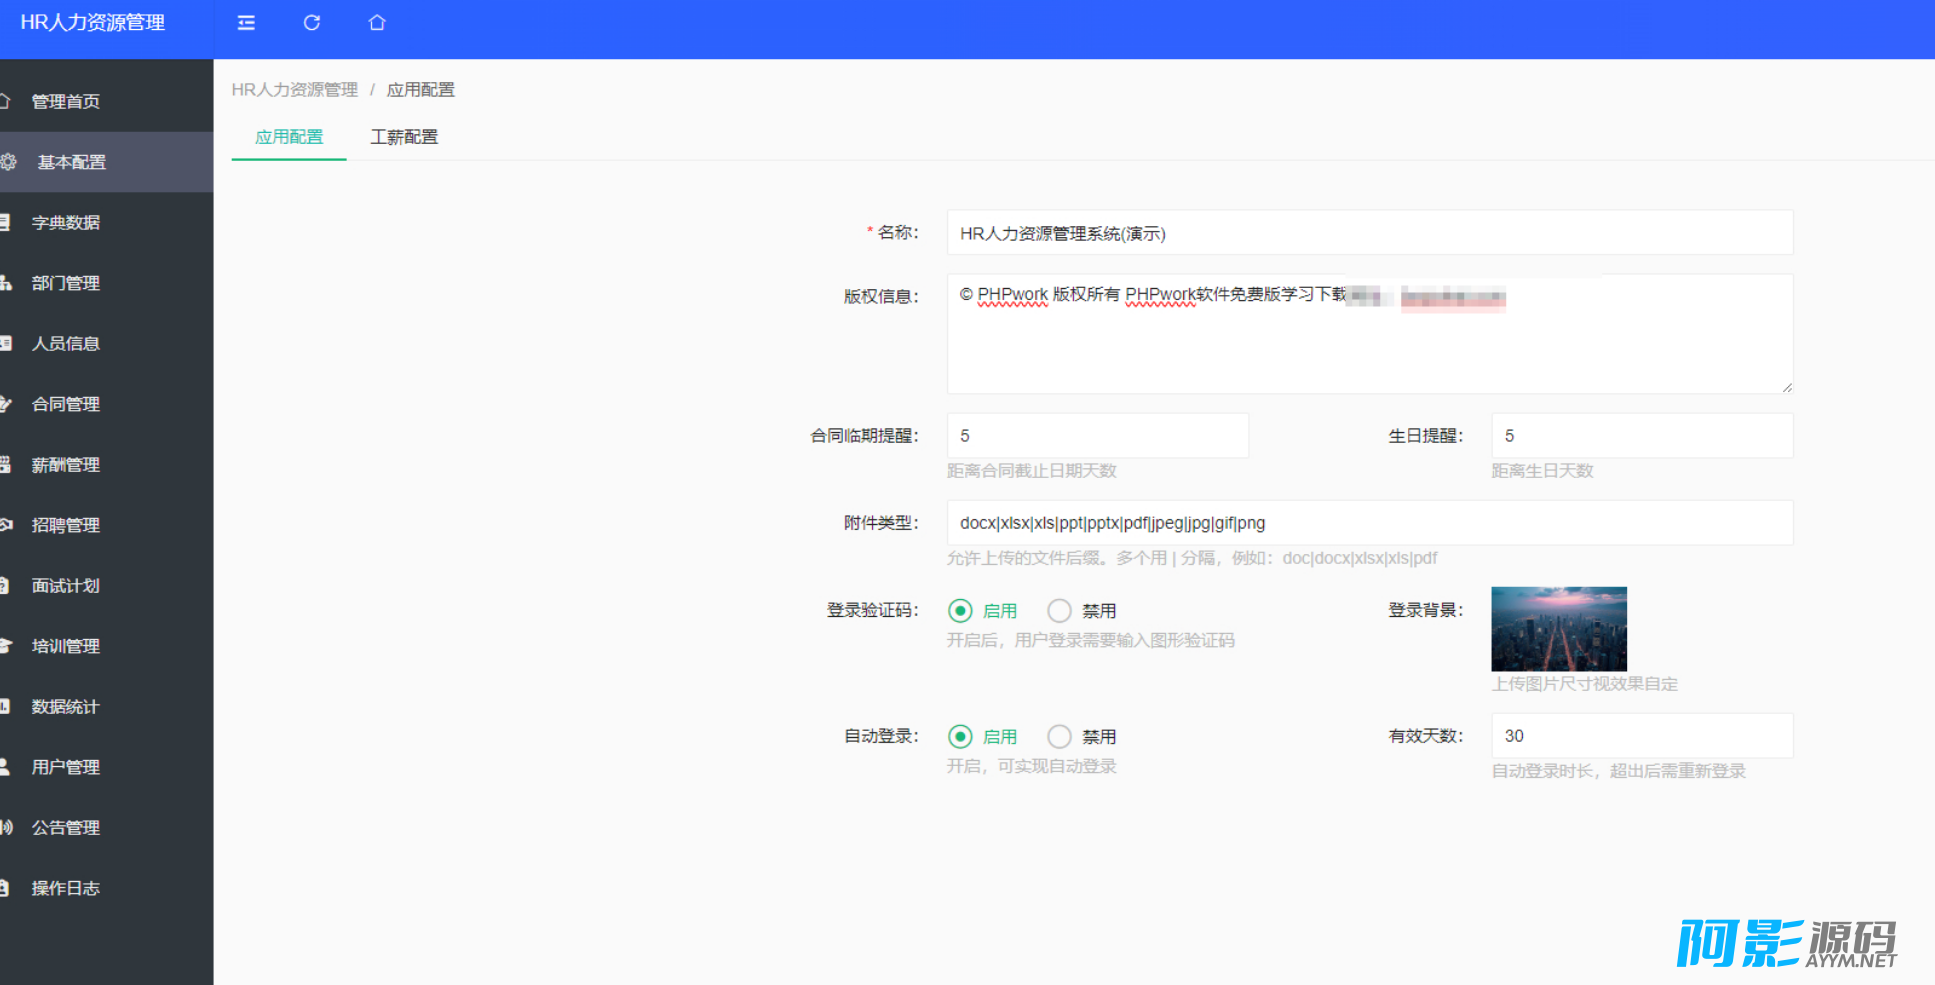The width and height of the screenshot is (1935, 985).
Task: Open 基本配置 gear icon in sidebar
Action: (x=9, y=162)
